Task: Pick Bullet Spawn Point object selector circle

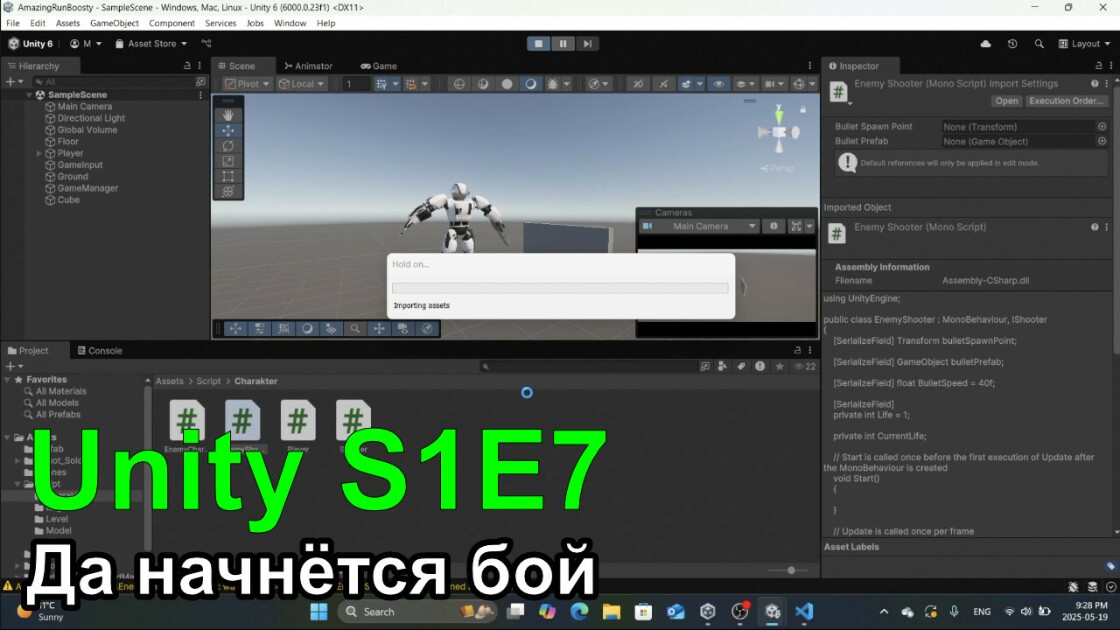Action: (x=1101, y=126)
